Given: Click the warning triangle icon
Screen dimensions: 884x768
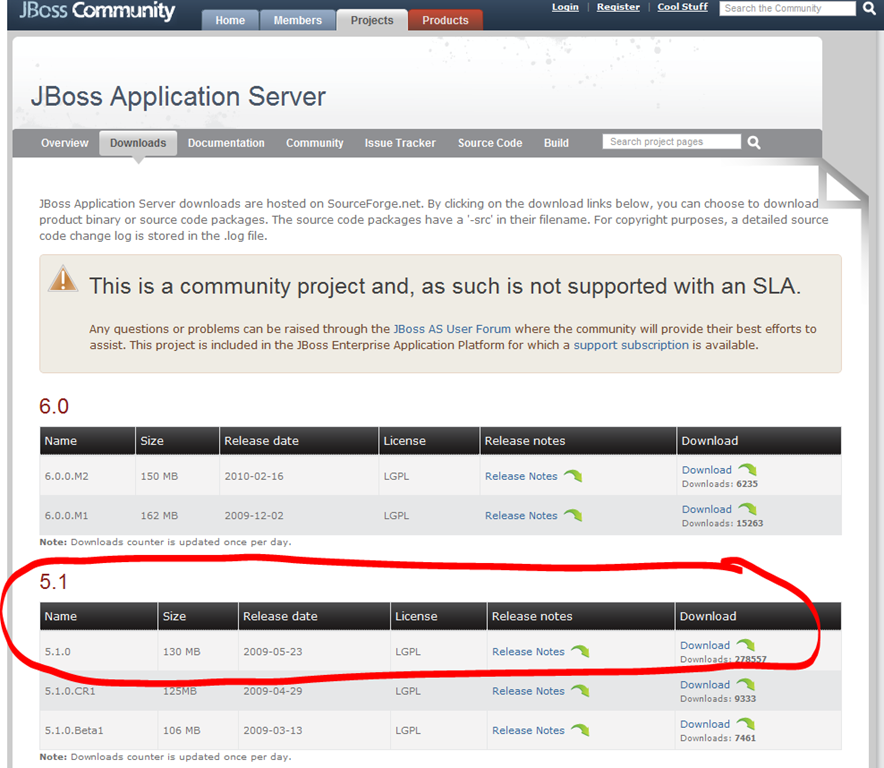Looking at the screenshot, I should [63, 279].
